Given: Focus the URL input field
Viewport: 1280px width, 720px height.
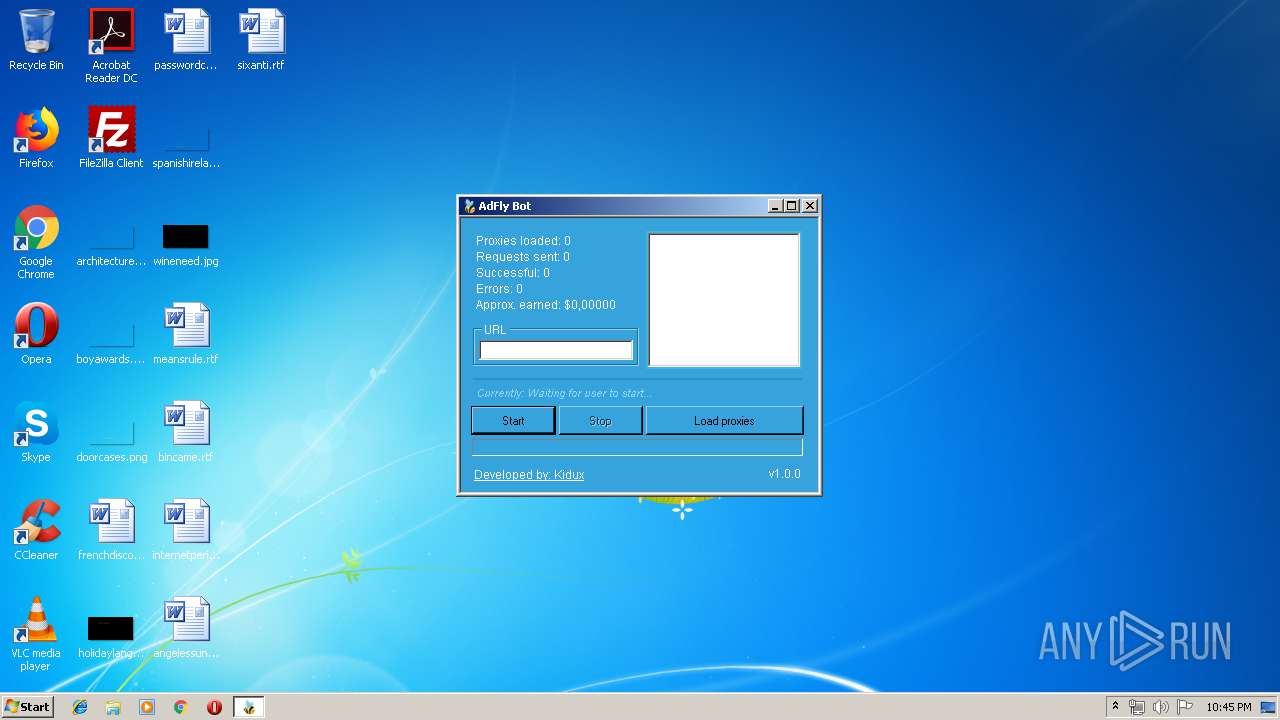Looking at the screenshot, I should [x=556, y=350].
